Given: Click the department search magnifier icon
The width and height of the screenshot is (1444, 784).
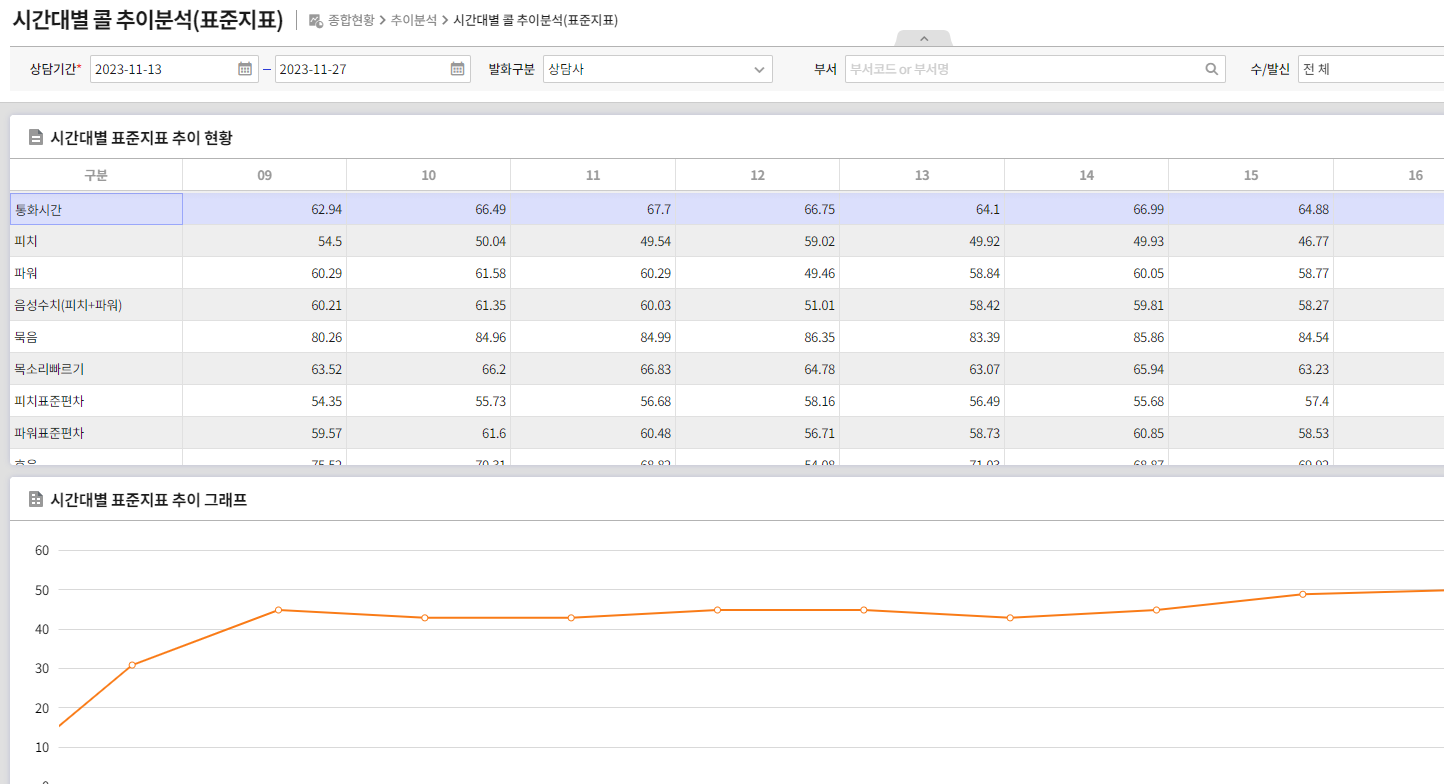Looking at the screenshot, I should tap(1211, 69).
